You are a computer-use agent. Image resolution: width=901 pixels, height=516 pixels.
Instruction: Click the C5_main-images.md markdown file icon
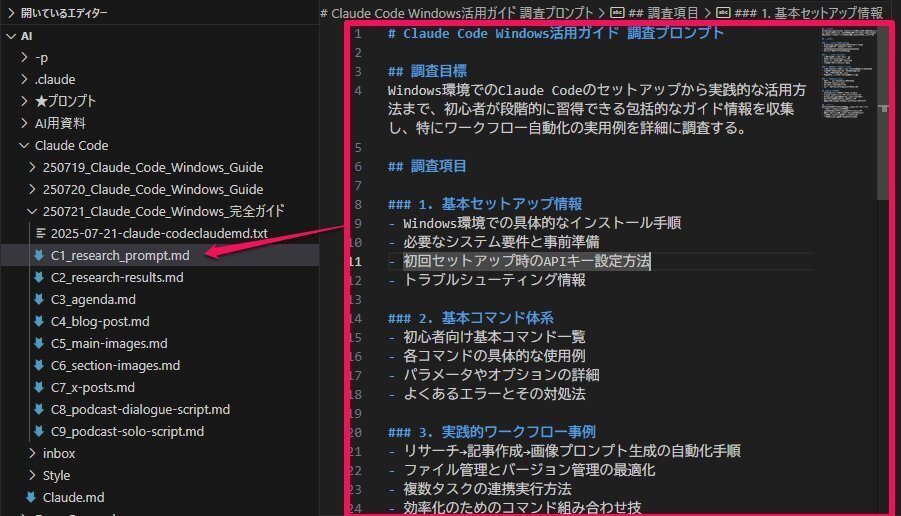pos(39,343)
